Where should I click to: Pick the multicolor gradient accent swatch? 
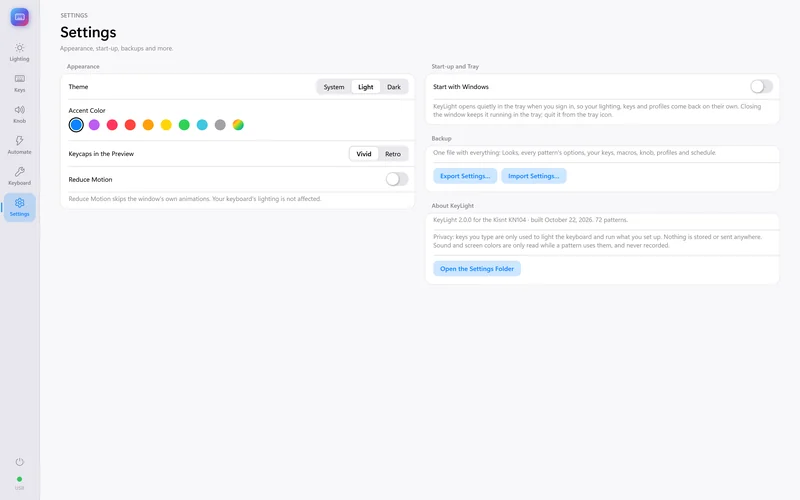coord(238,124)
